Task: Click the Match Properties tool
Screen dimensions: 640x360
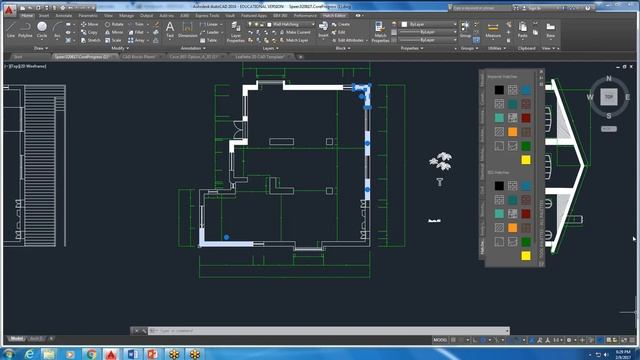Action: tap(380, 32)
